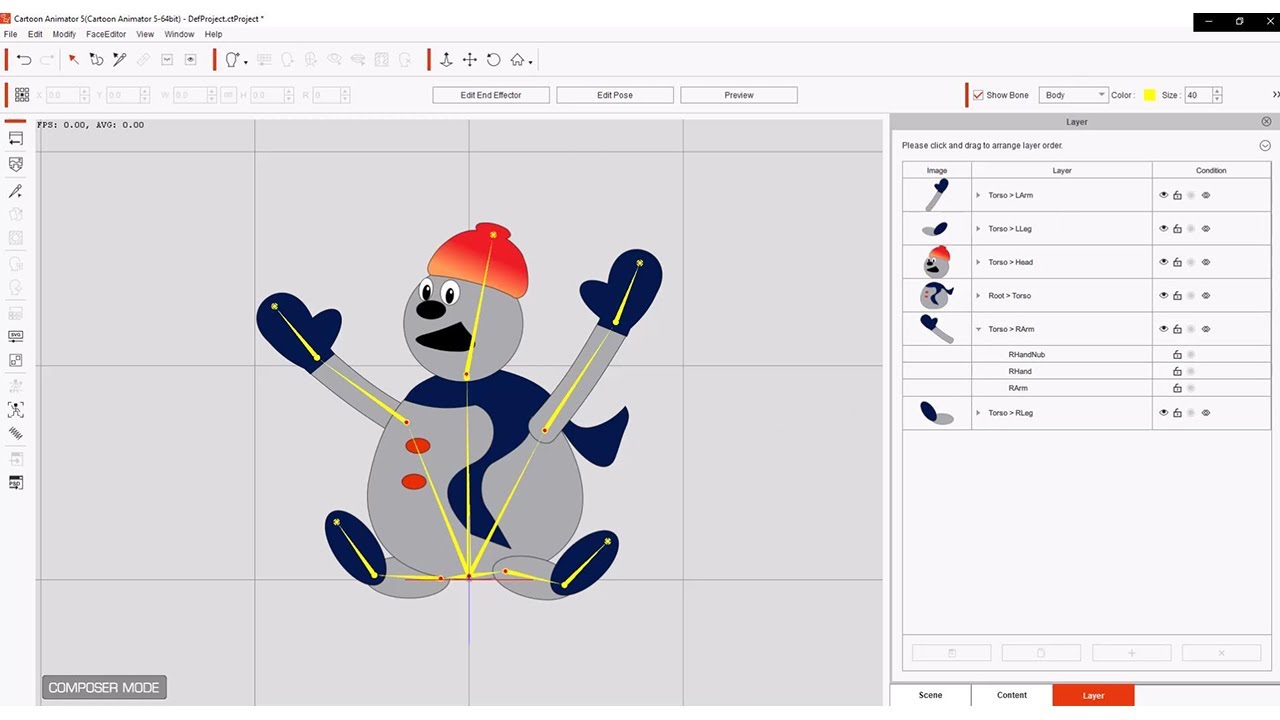
Task: Open the Modify menu
Action: pyautogui.click(x=64, y=34)
